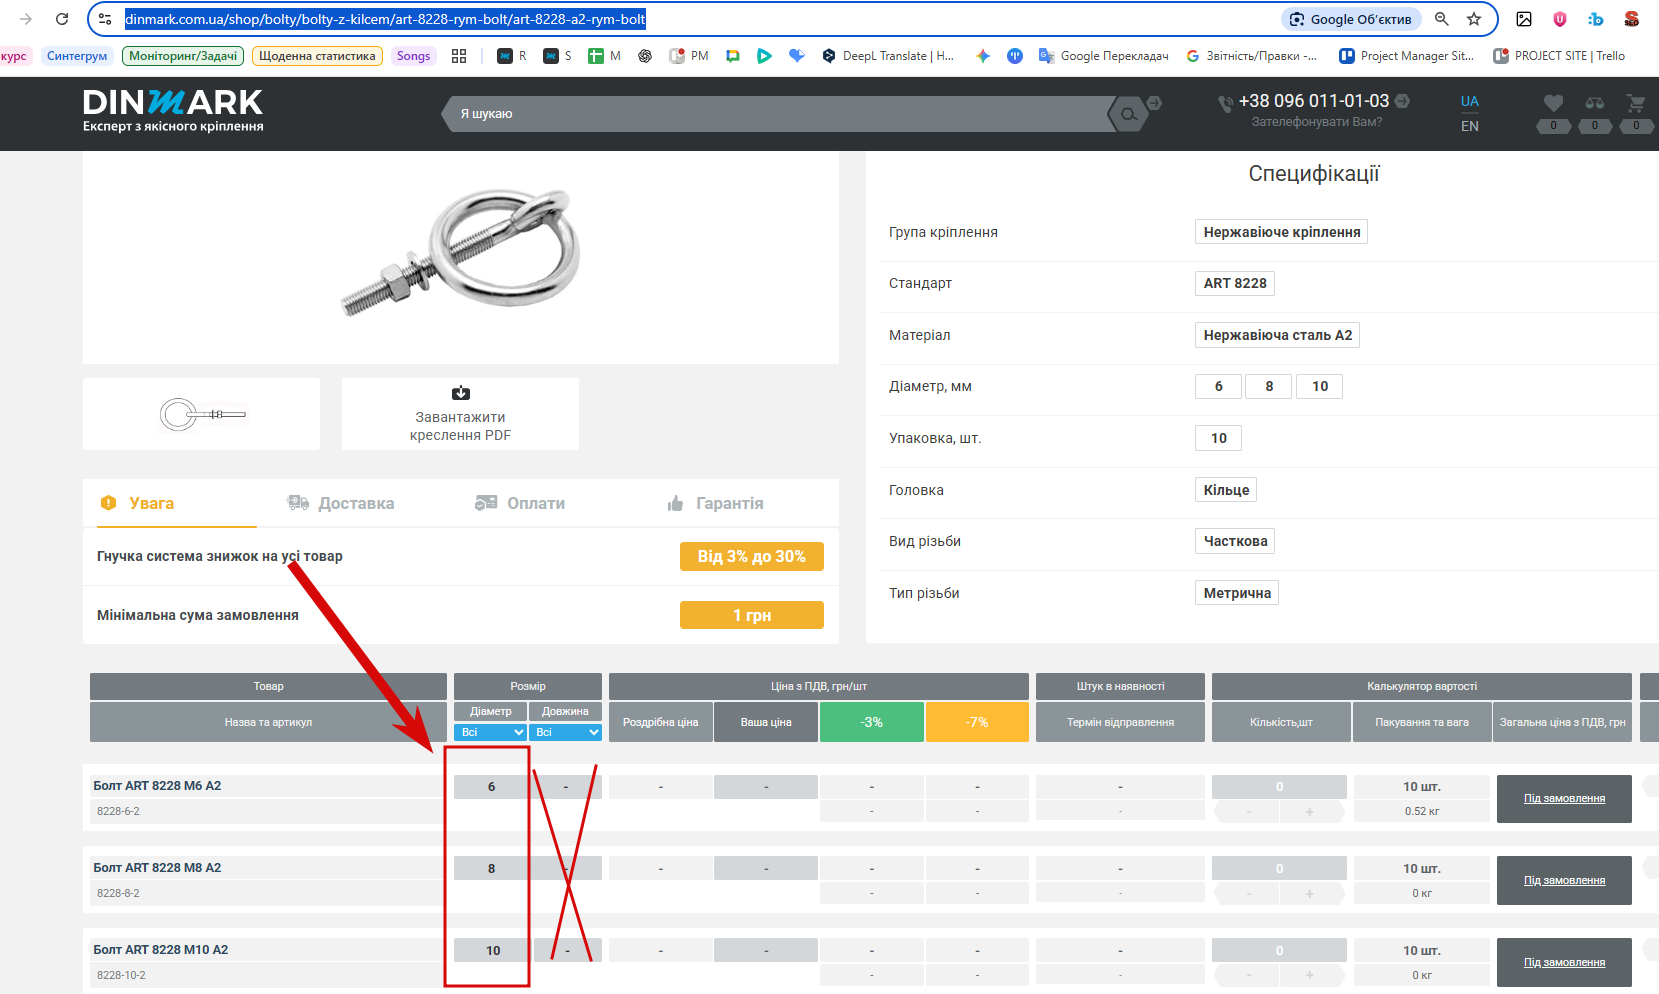
Task: Open favorites heart icon
Action: tap(1553, 103)
